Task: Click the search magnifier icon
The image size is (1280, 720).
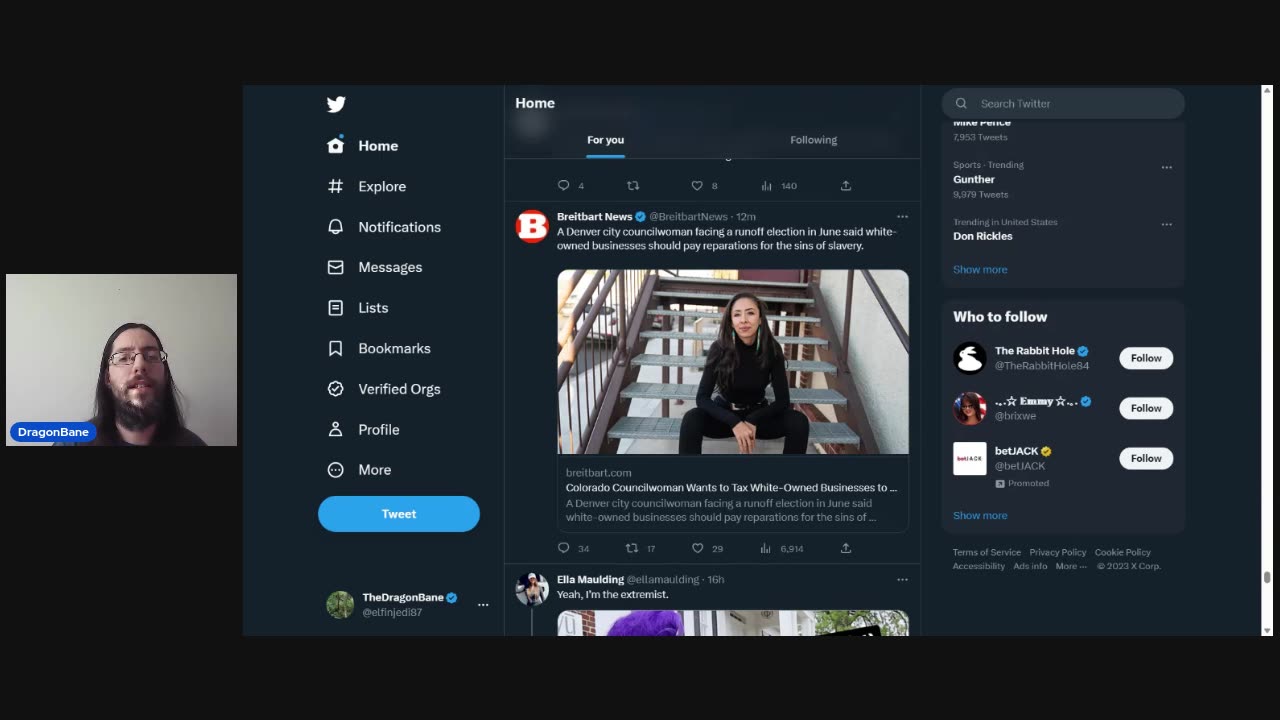Action: click(x=961, y=103)
